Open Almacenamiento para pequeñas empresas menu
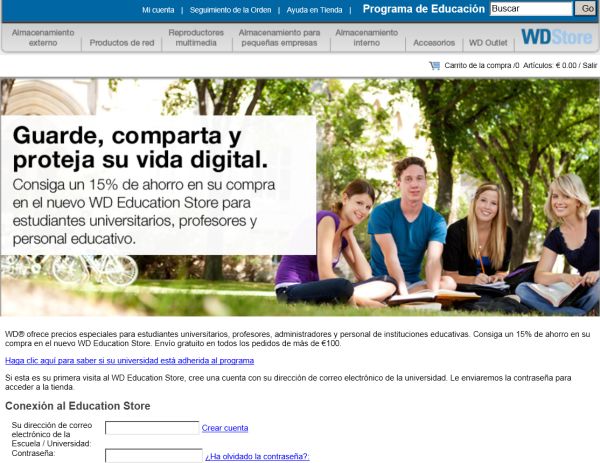 click(x=279, y=37)
